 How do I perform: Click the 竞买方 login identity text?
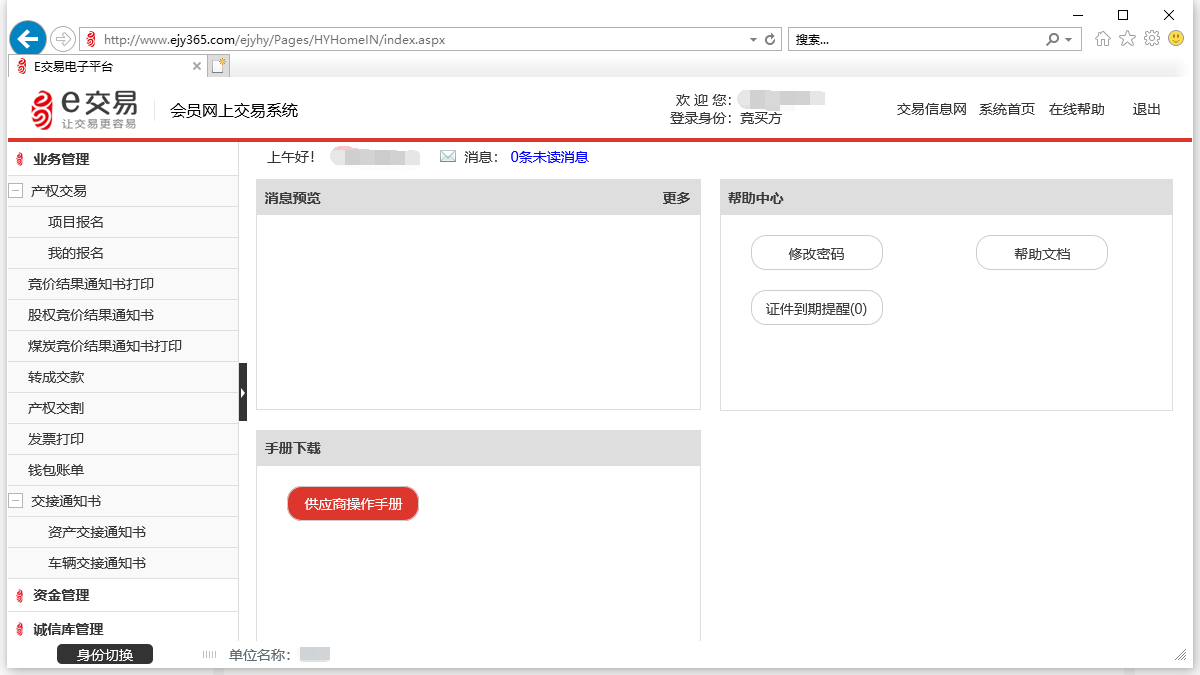point(761,118)
